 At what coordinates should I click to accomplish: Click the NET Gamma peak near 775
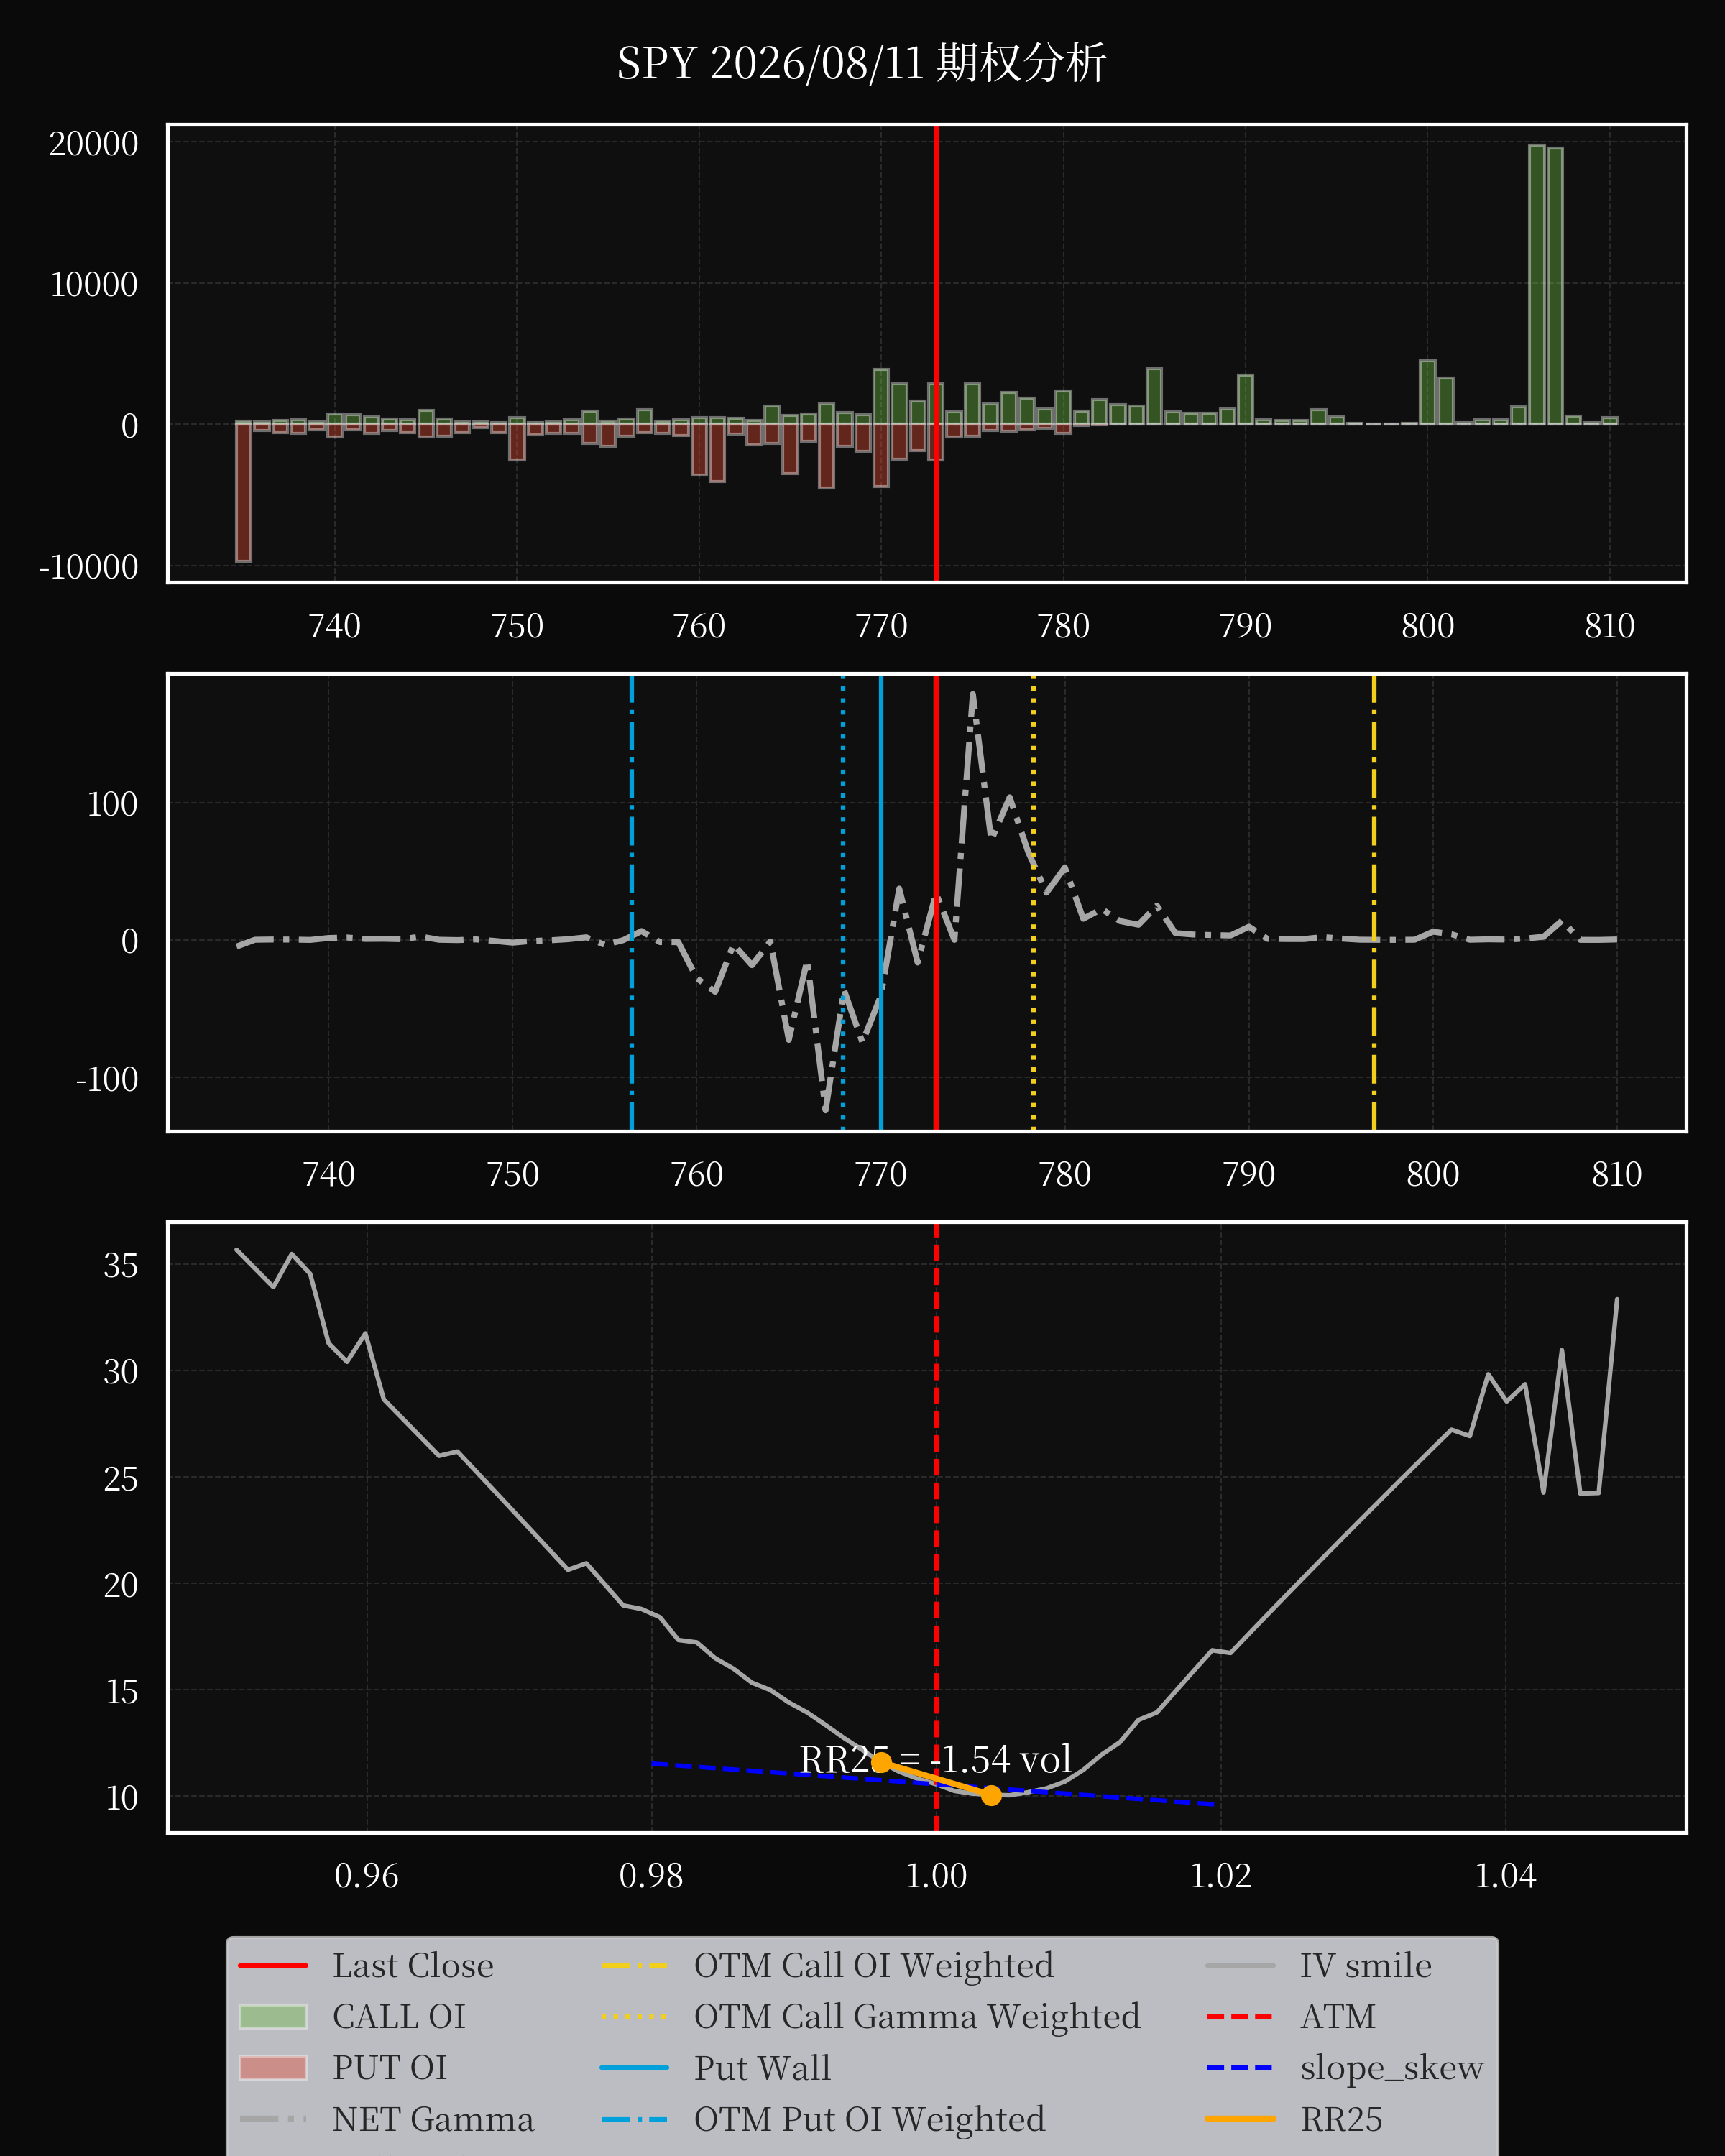tap(973, 696)
